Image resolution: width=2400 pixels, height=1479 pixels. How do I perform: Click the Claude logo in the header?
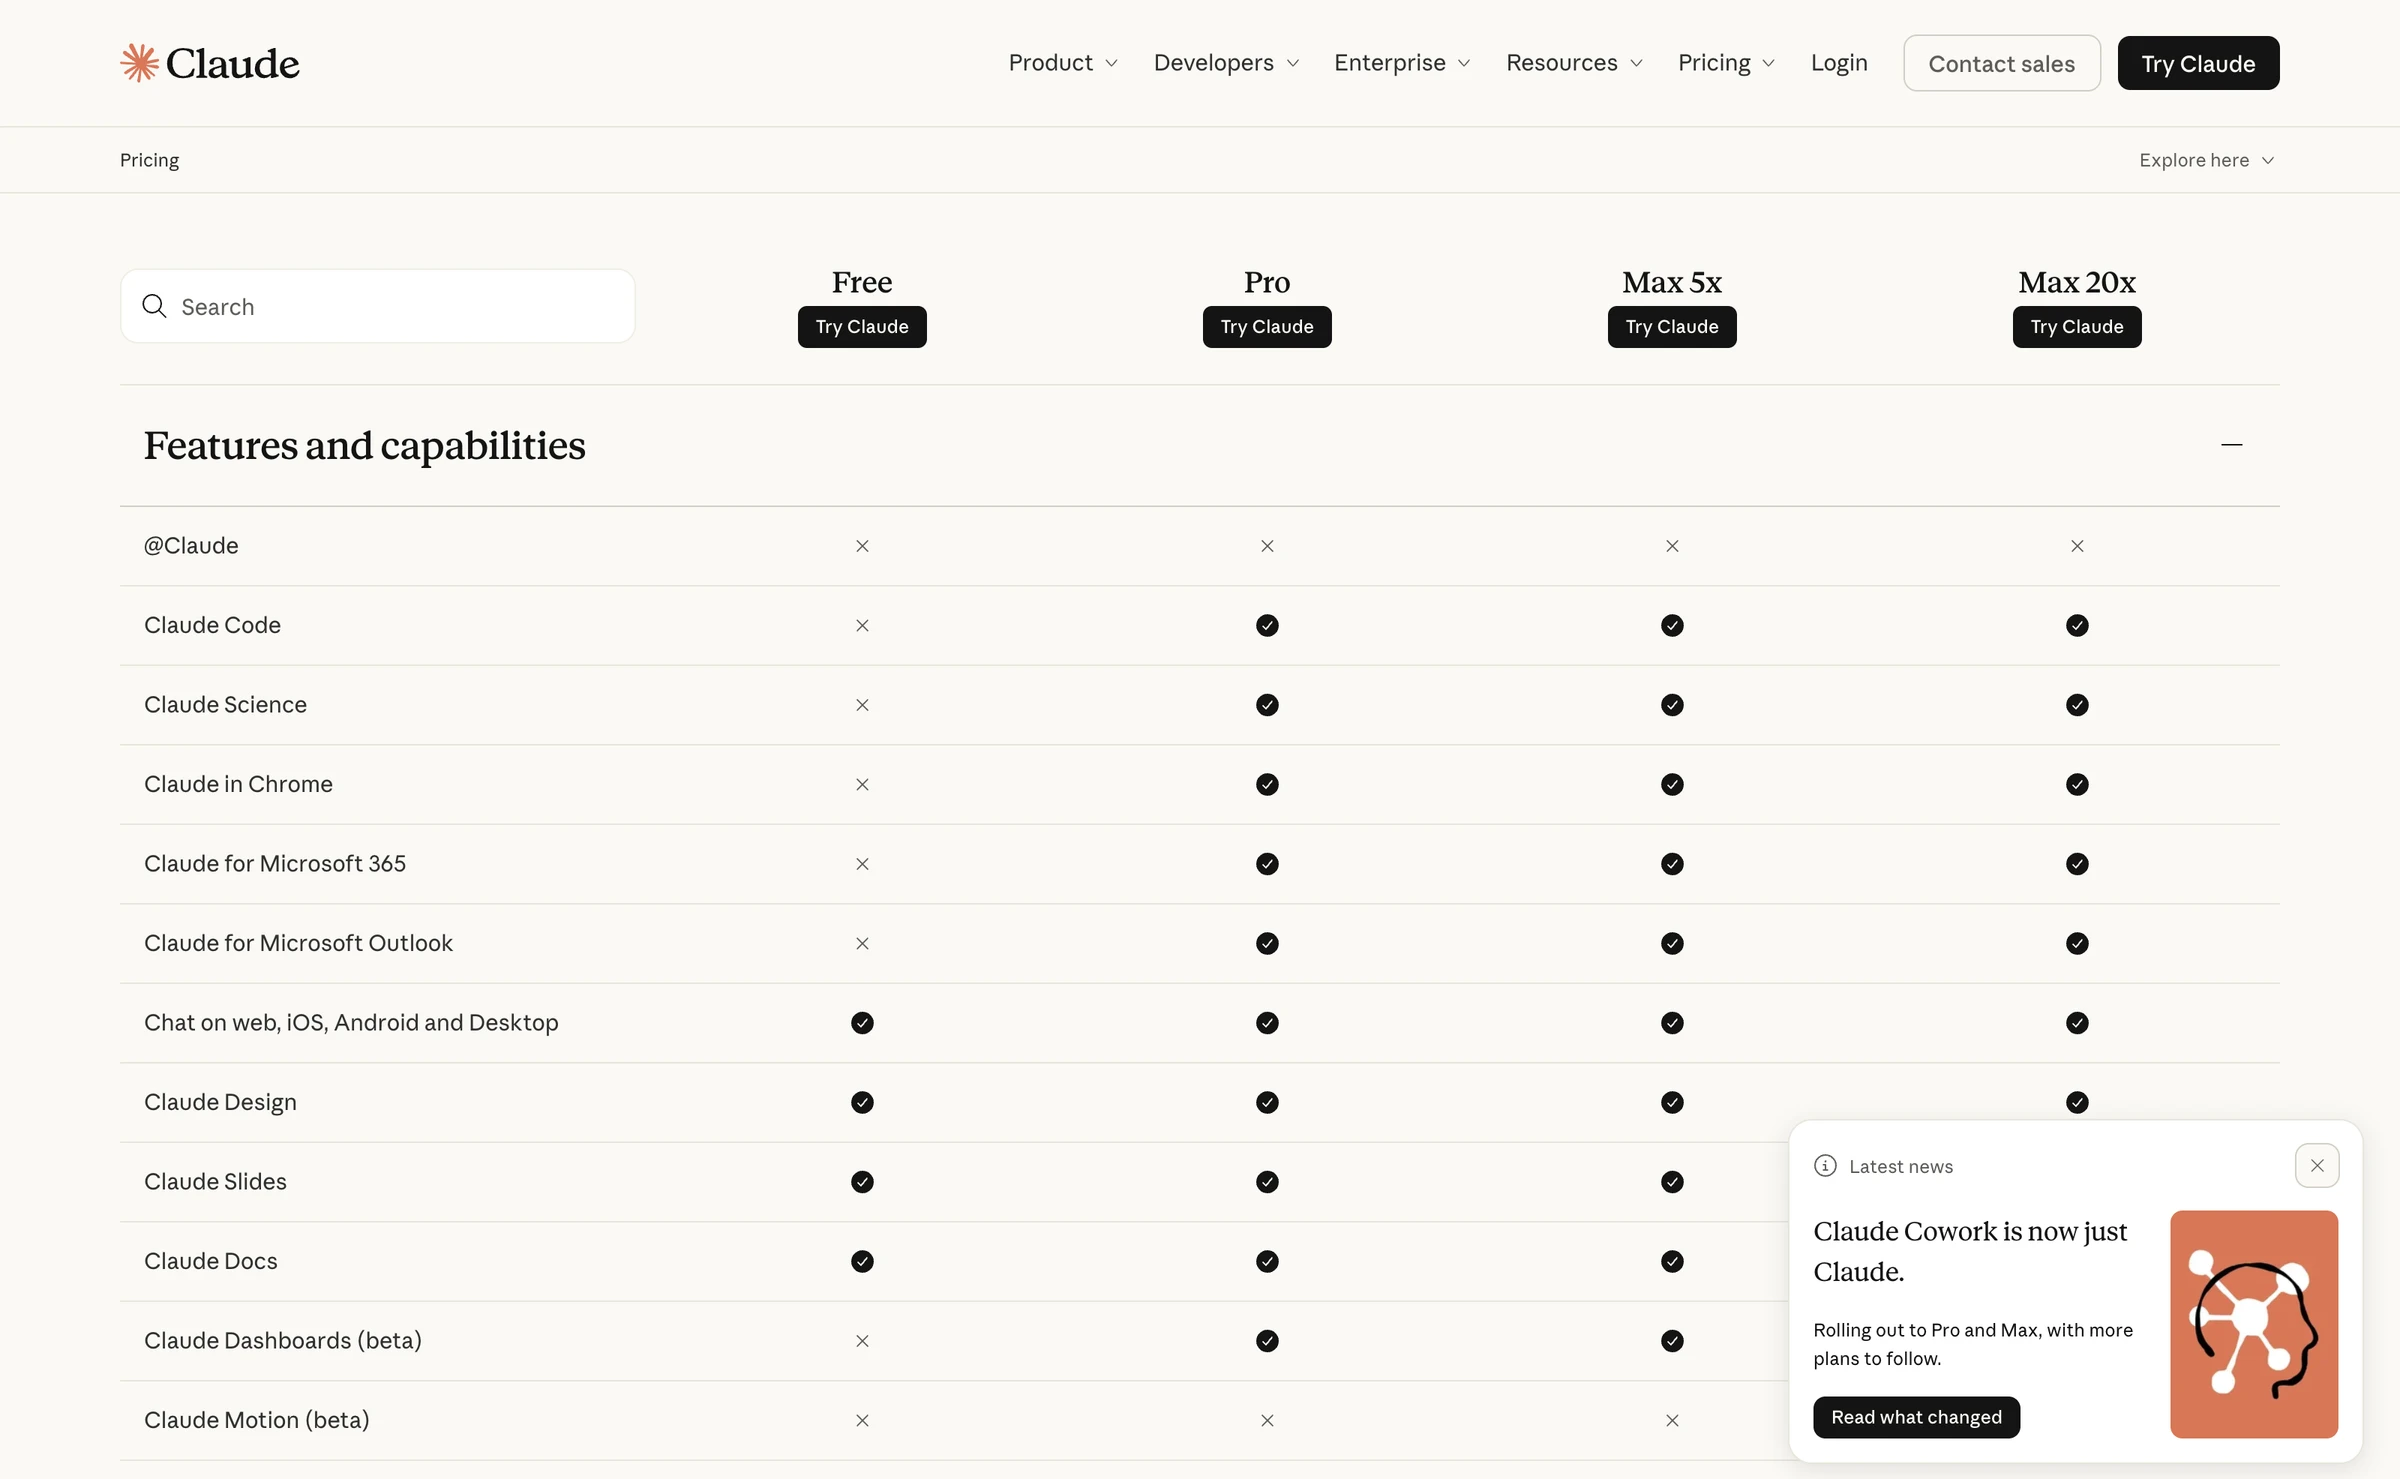point(209,63)
